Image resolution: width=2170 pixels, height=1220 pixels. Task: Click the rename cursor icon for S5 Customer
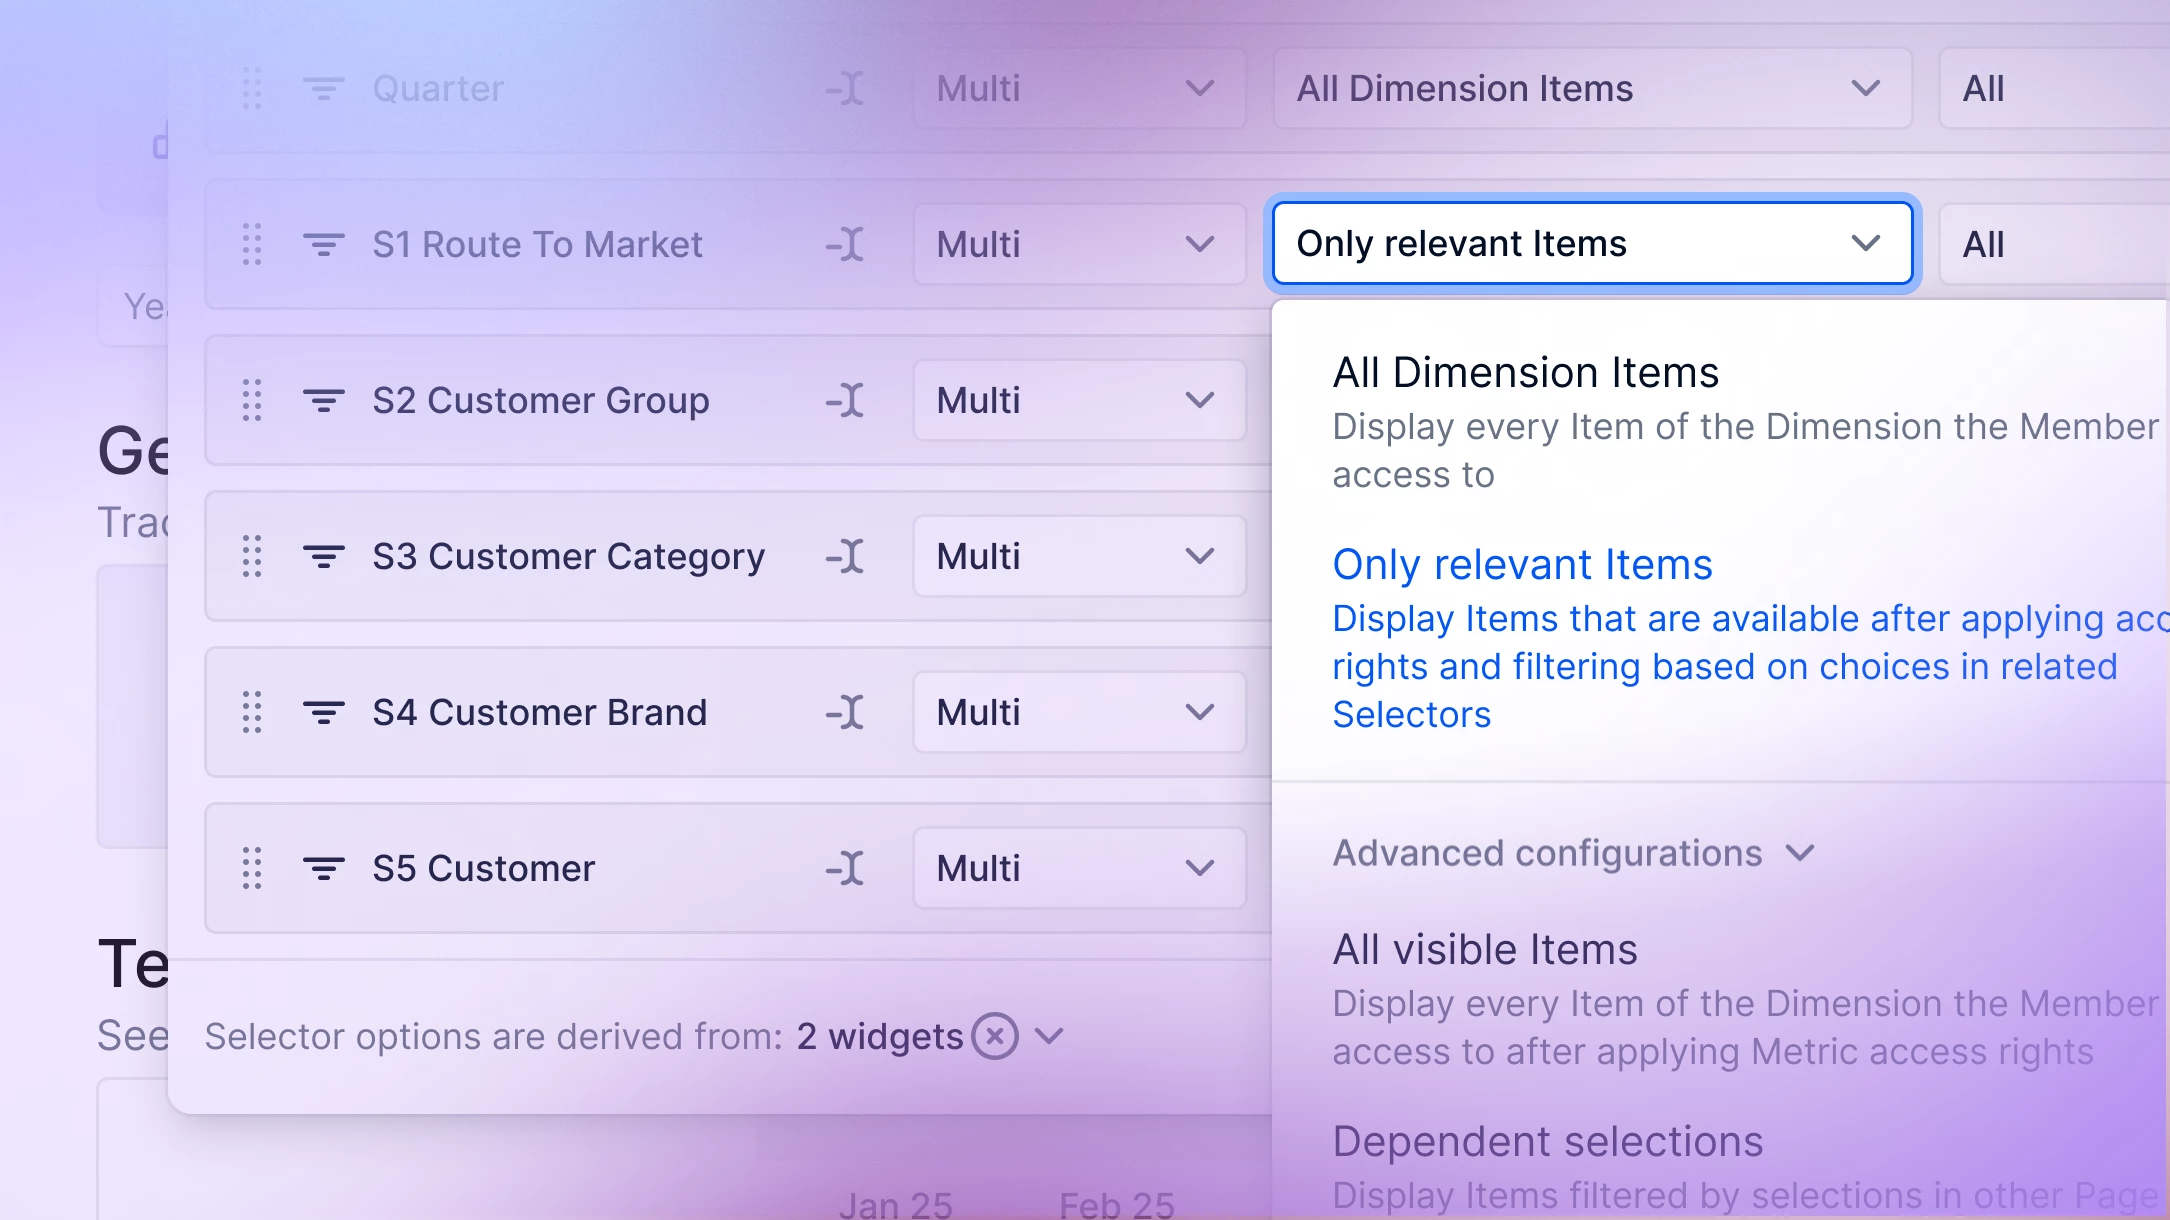coord(846,868)
